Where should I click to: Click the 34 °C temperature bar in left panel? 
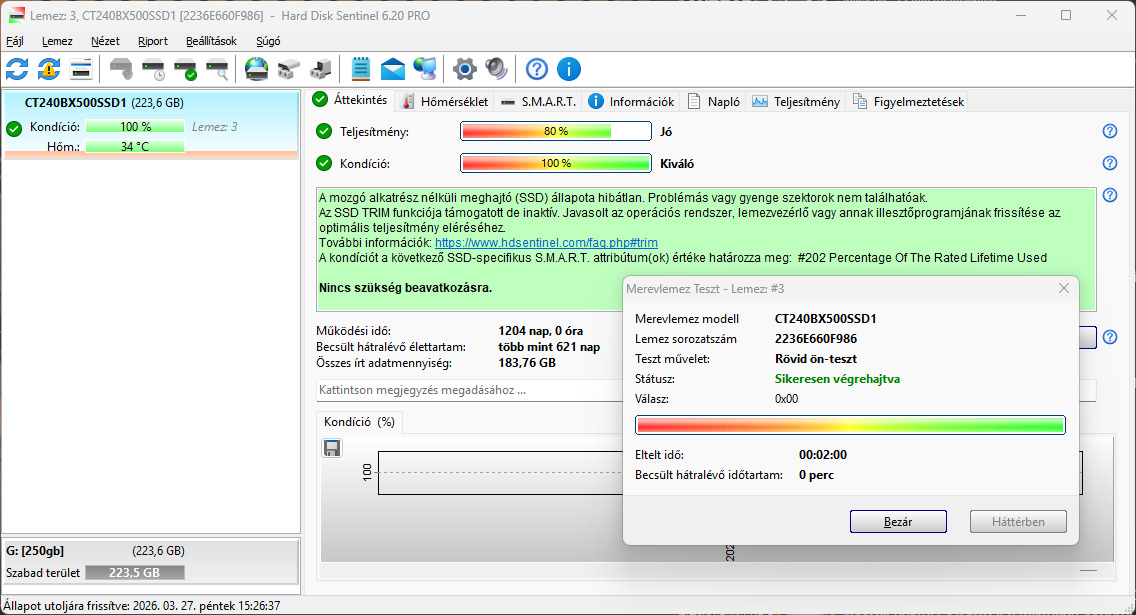pos(135,147)
